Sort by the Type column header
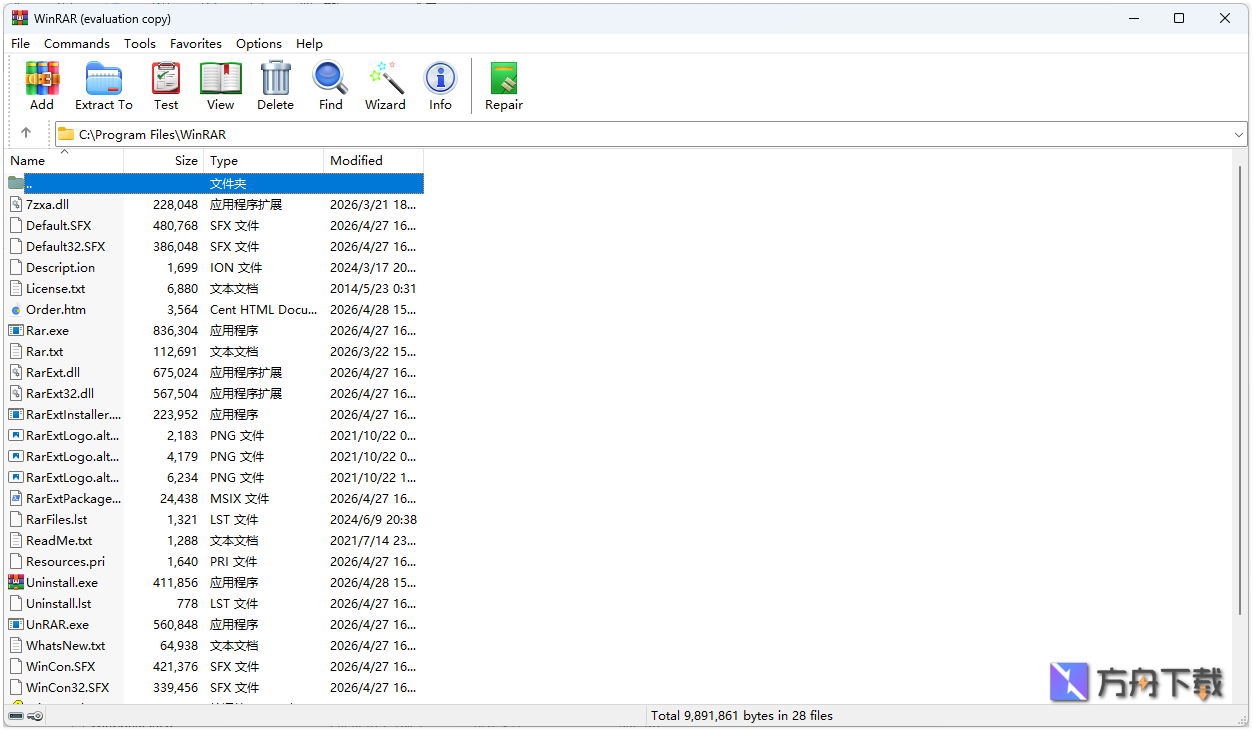The width and height of the screenshot is (1253, 731). tap(264, 160)
